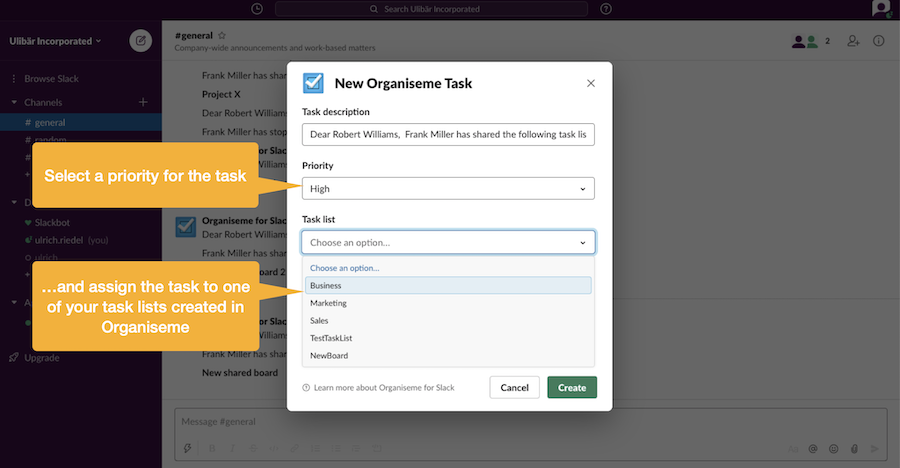Image resolution: width=900 pixels, height=468 pixels.
Task: Open the Priority dropdown
Action: [448, 188]
